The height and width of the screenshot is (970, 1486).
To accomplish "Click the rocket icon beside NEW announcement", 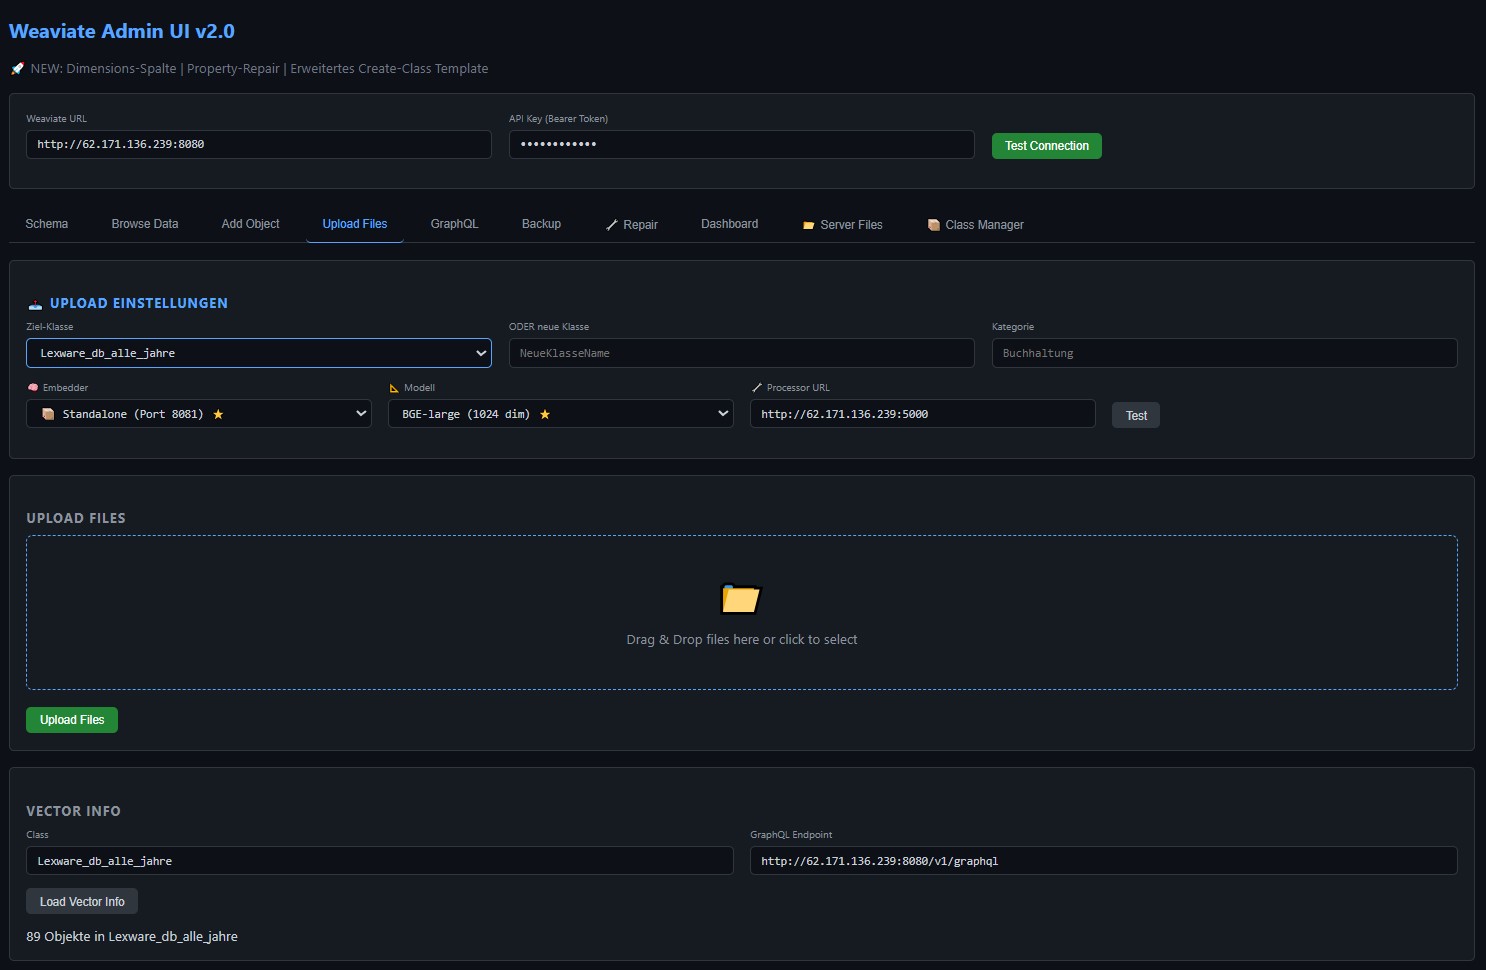I will [17, 69].
